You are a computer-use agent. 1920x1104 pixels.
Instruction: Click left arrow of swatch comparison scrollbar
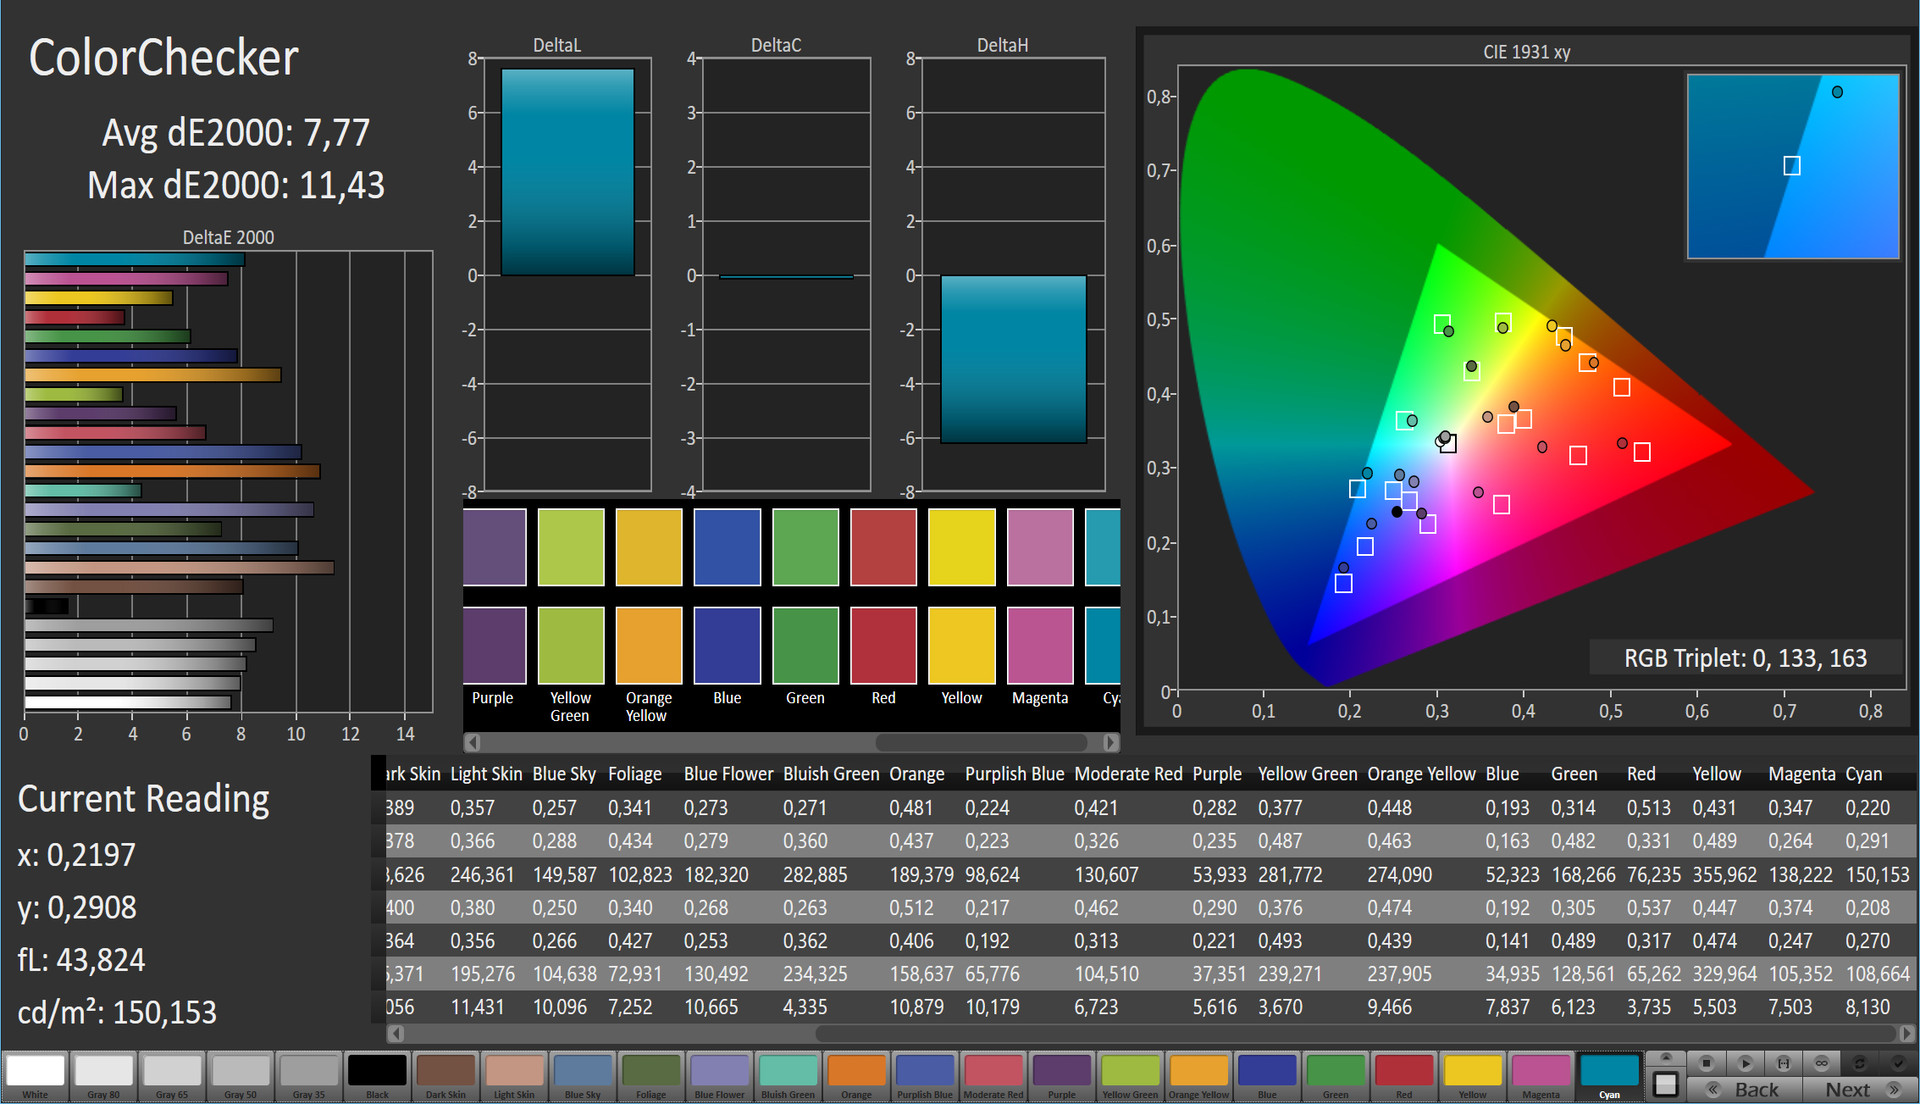(x=473, y=742)
